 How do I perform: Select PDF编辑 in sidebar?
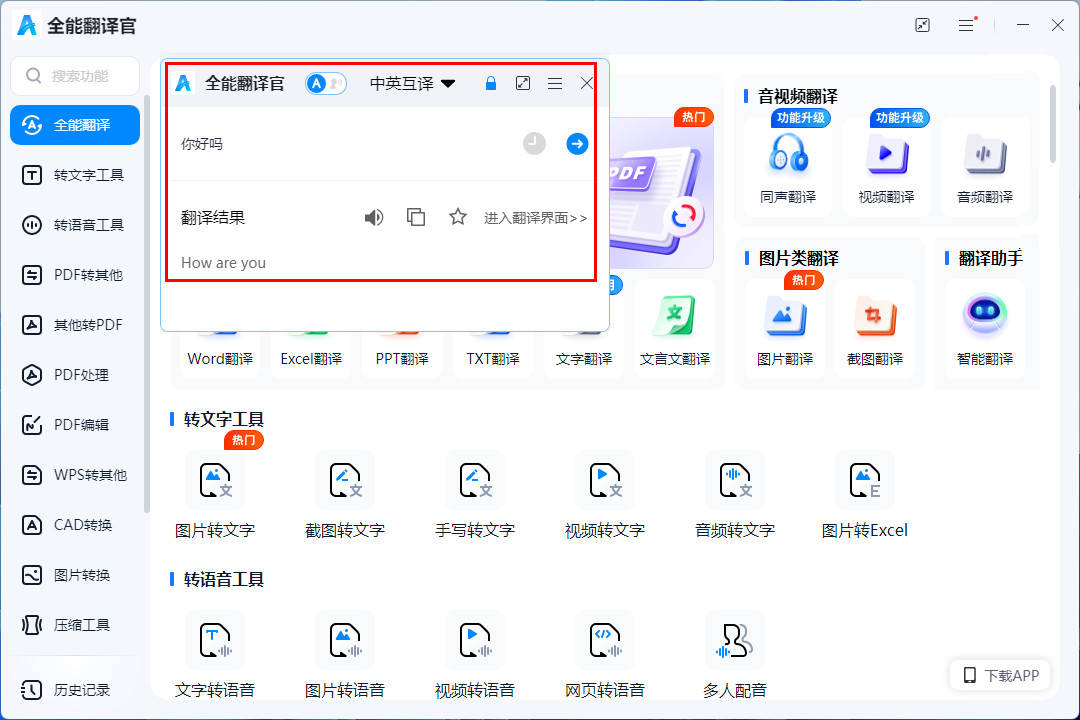tap(75, 424)
